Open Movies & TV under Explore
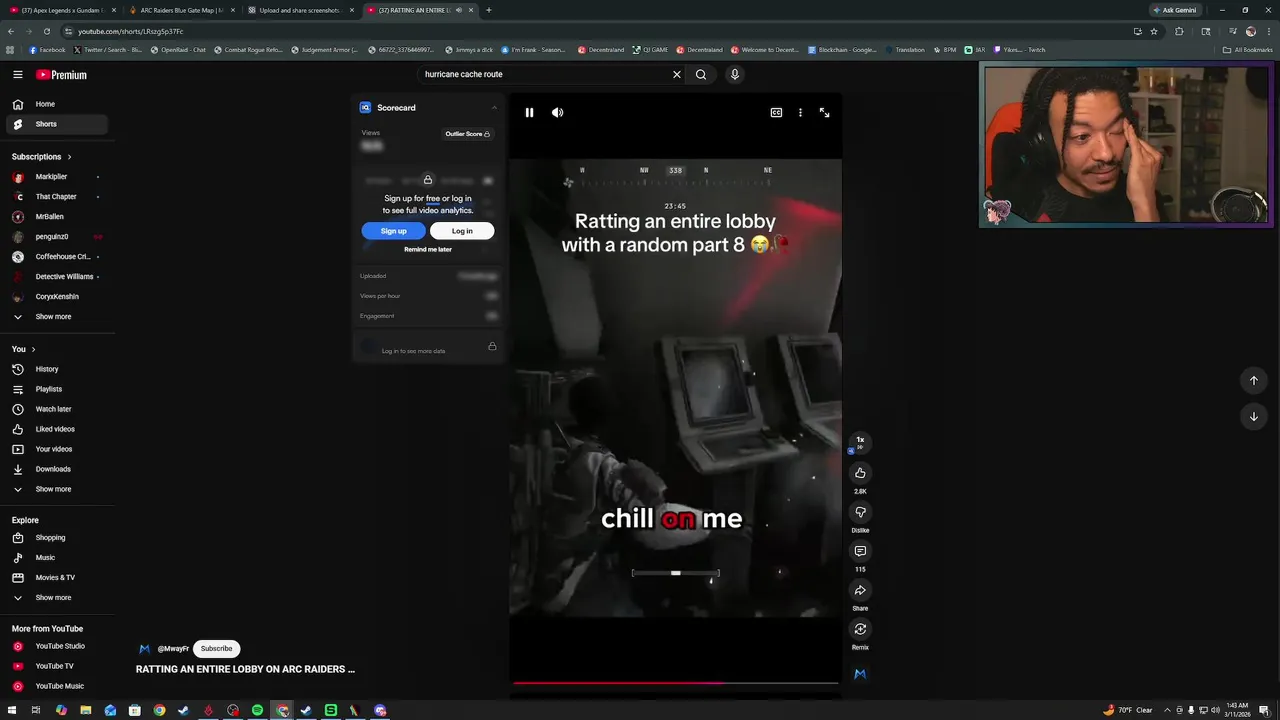Viewport: 1280px width, 720px height. coord(57,578)
